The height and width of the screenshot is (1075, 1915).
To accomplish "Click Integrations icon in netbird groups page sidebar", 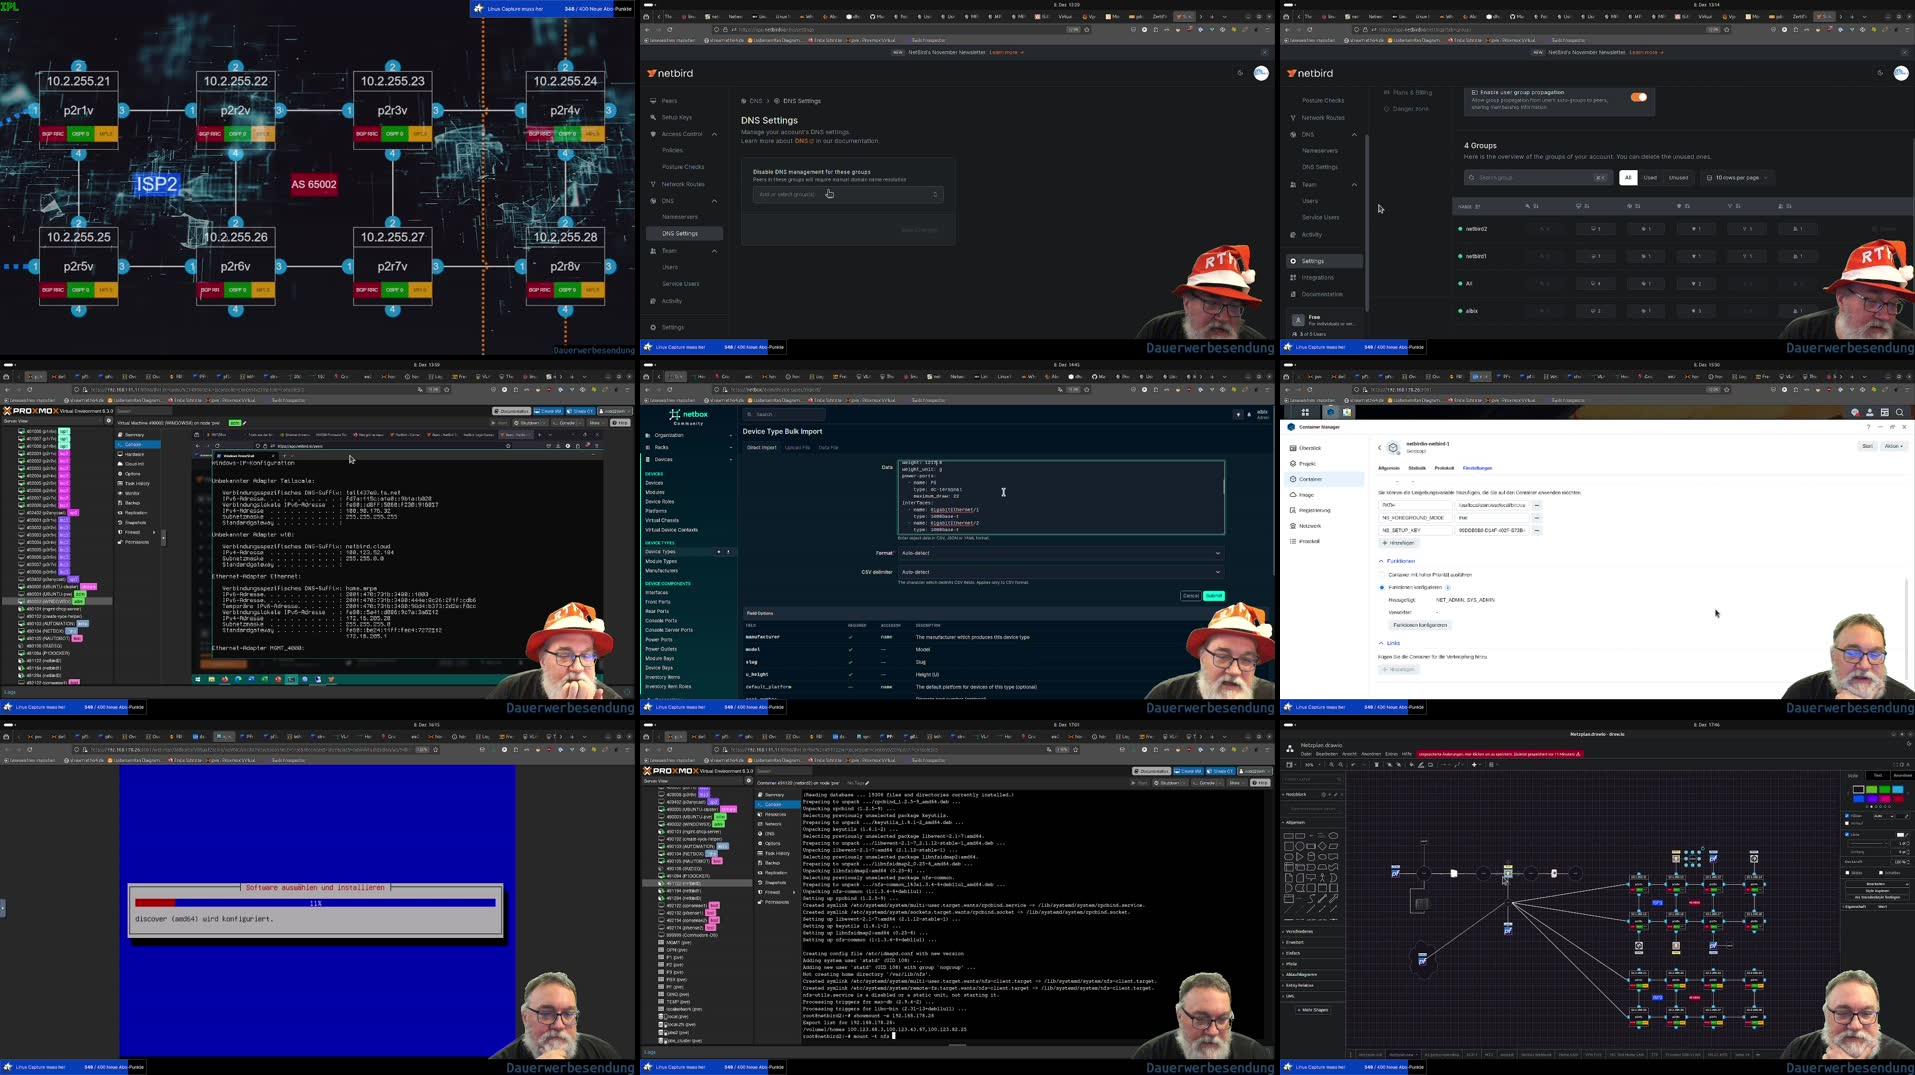I will 1293,277.
